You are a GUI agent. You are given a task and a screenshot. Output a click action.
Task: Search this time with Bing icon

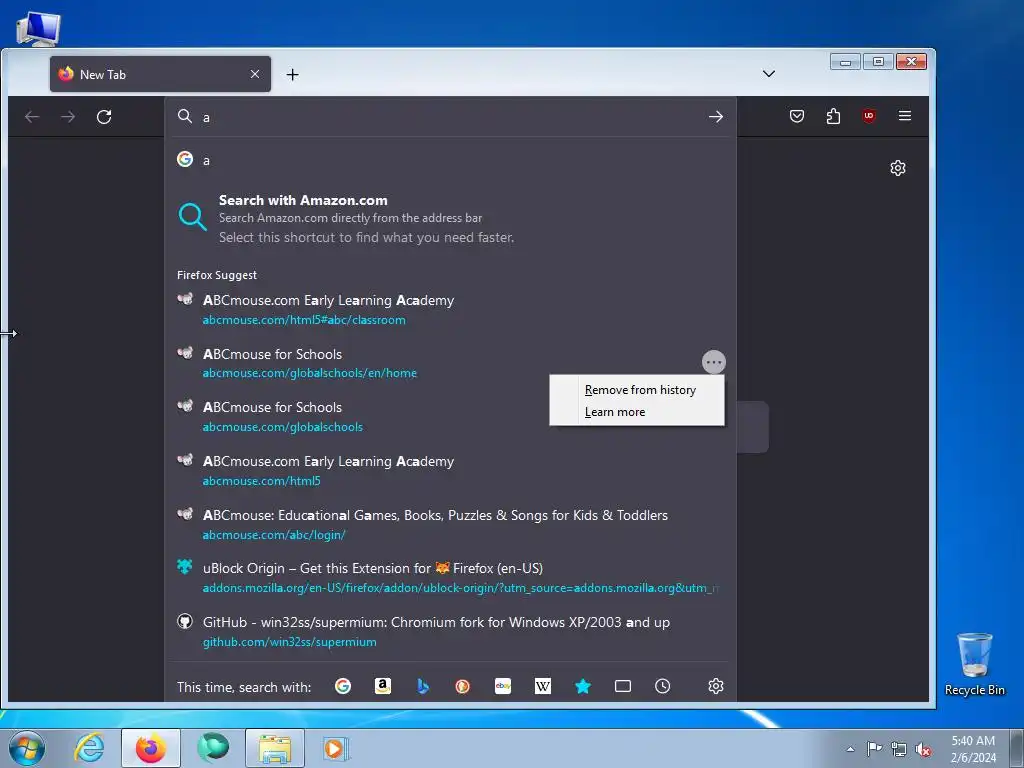tap(423, 686)
